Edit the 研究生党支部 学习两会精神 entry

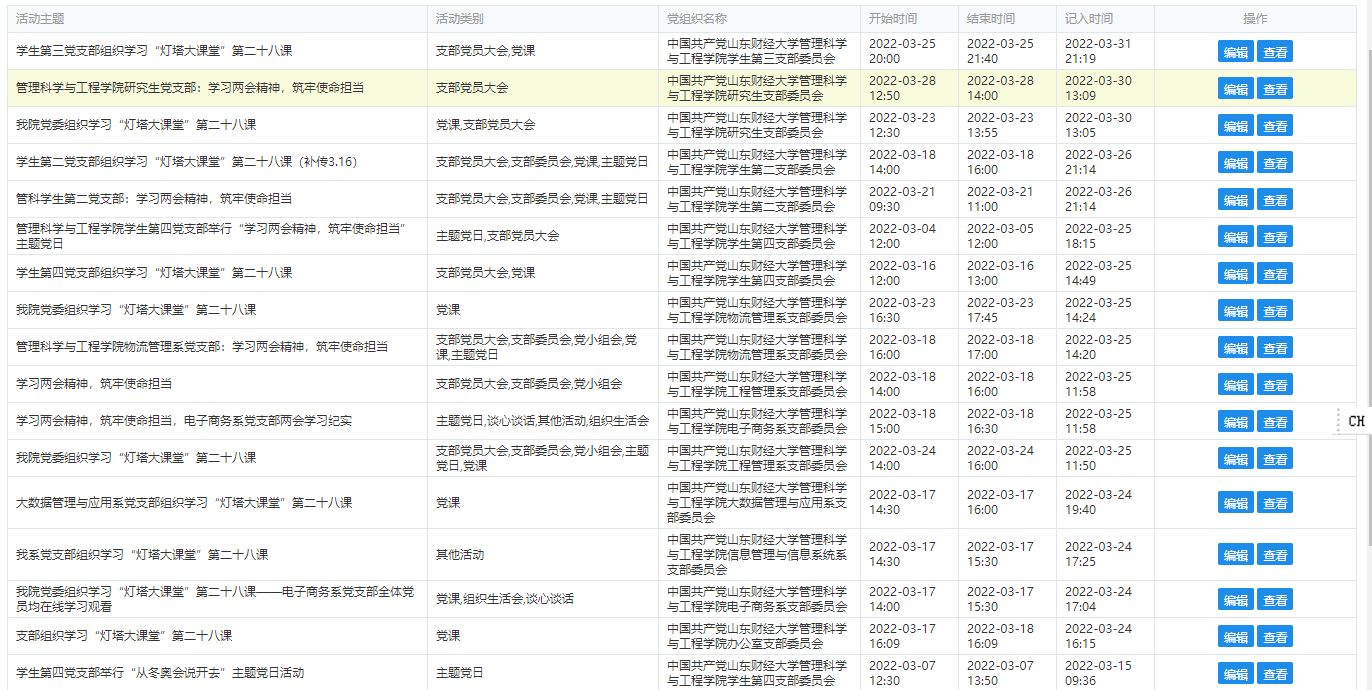click(1235, 89)
